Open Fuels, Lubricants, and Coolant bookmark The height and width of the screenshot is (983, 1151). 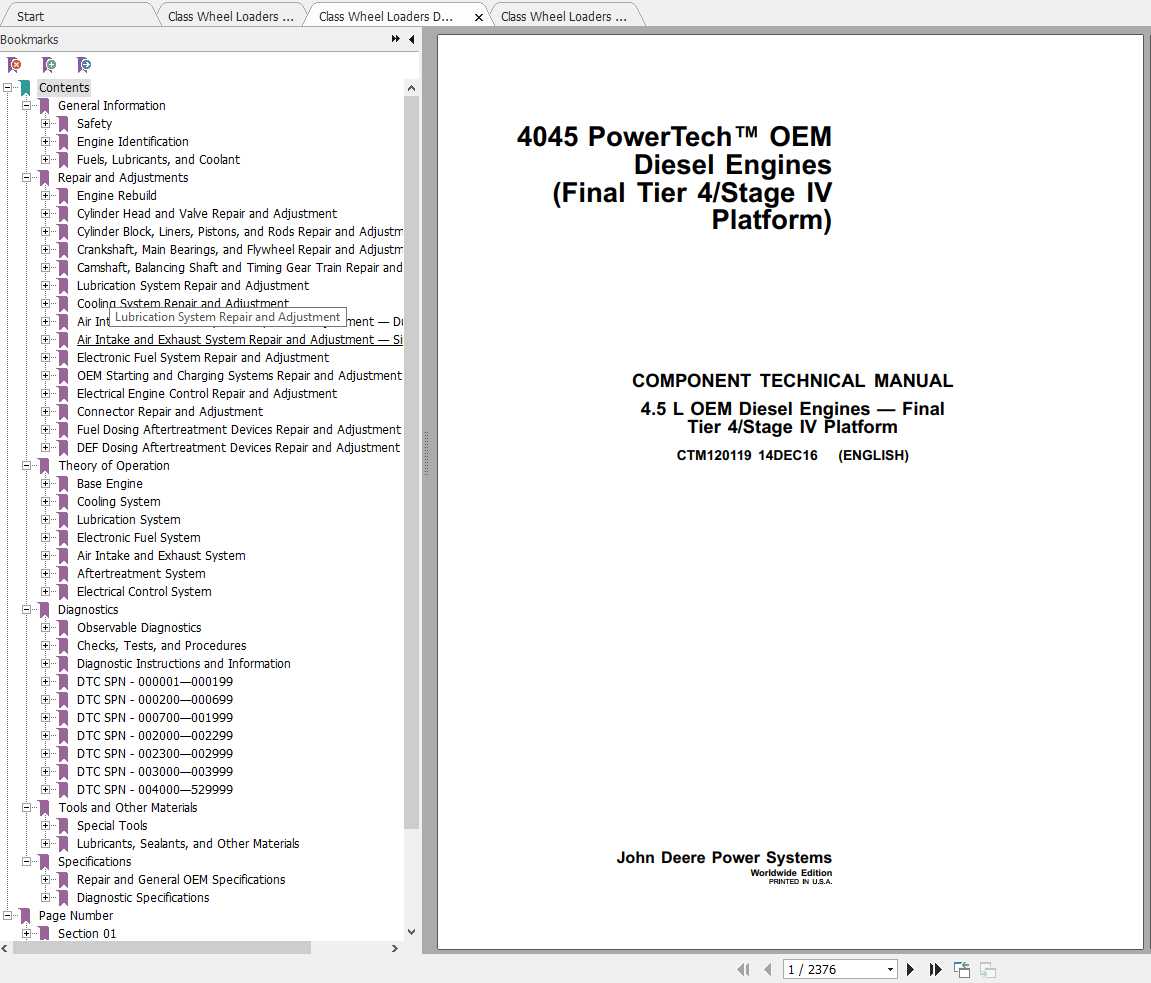click(x=159, y=160)
